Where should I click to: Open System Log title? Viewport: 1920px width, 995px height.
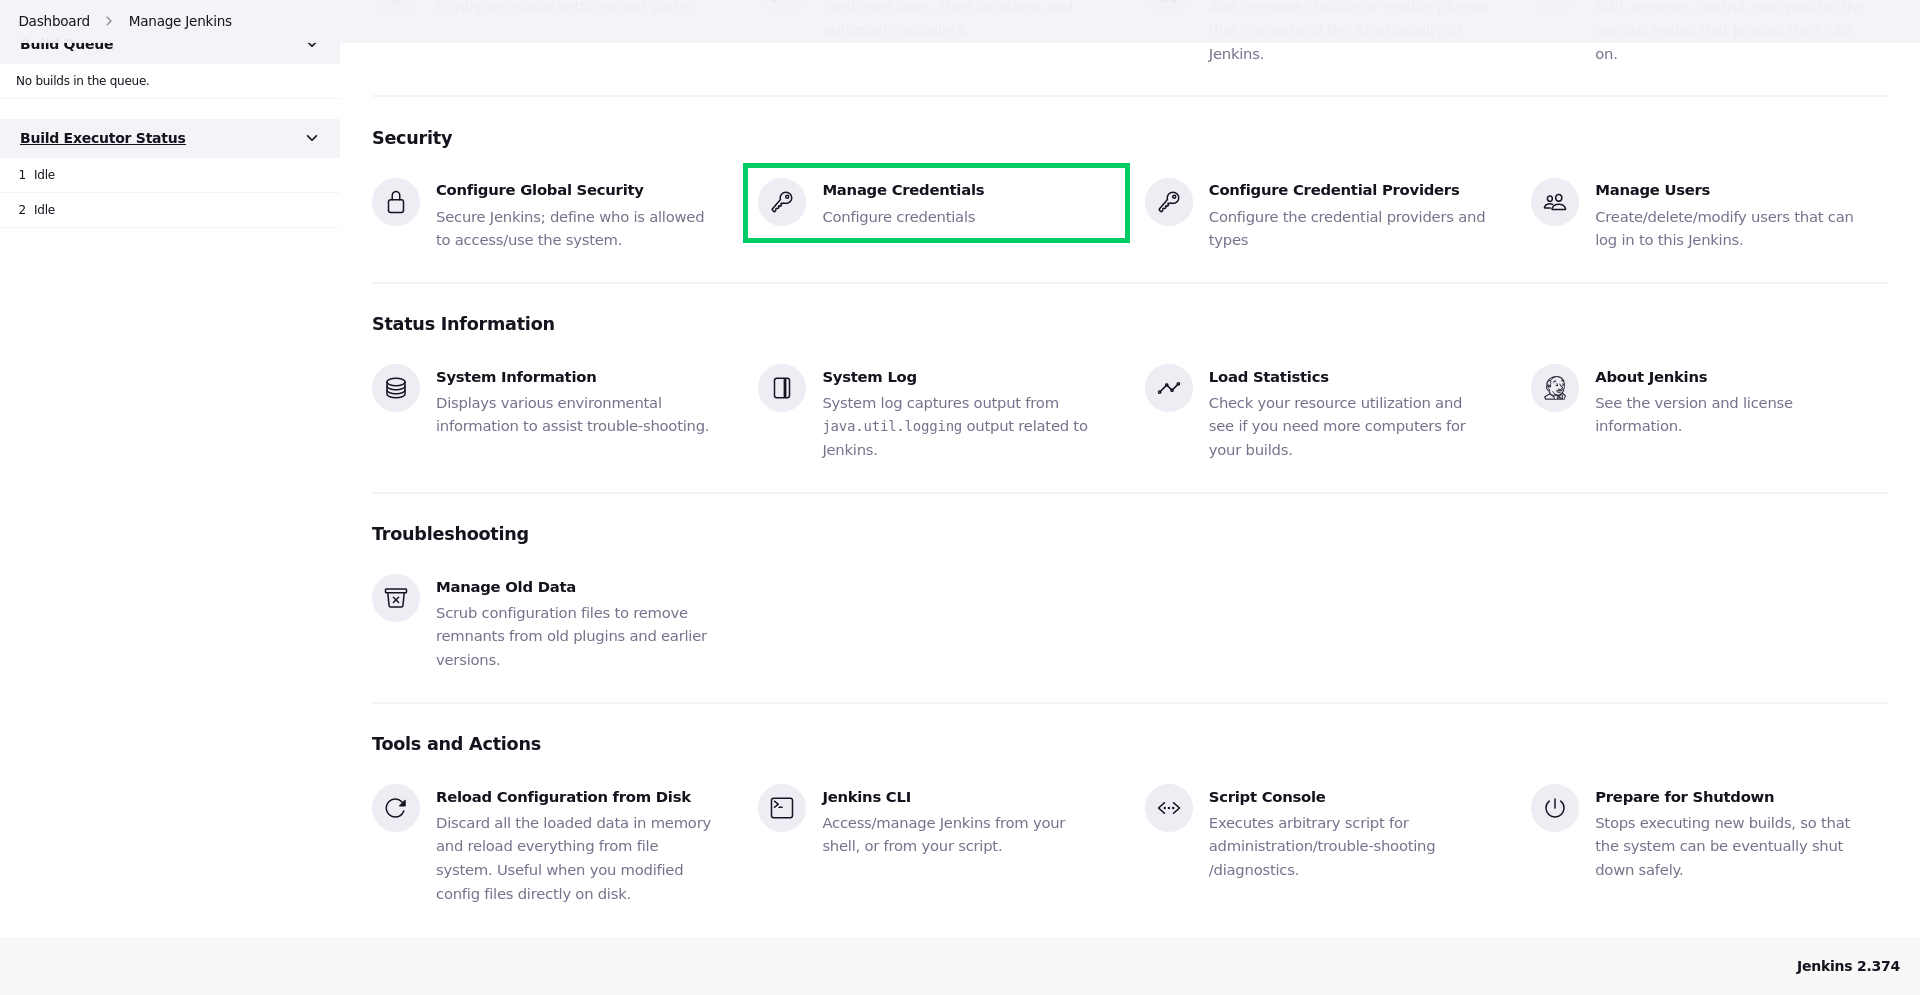coord(869,377)
